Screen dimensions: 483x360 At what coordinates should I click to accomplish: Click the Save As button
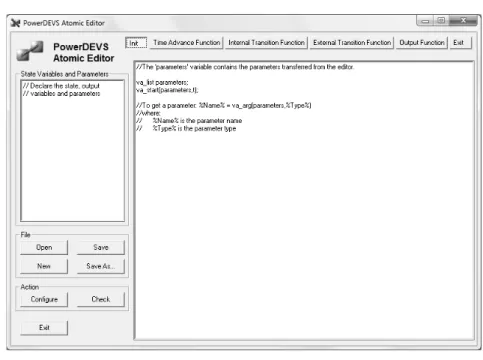click(x=101, y=266)
